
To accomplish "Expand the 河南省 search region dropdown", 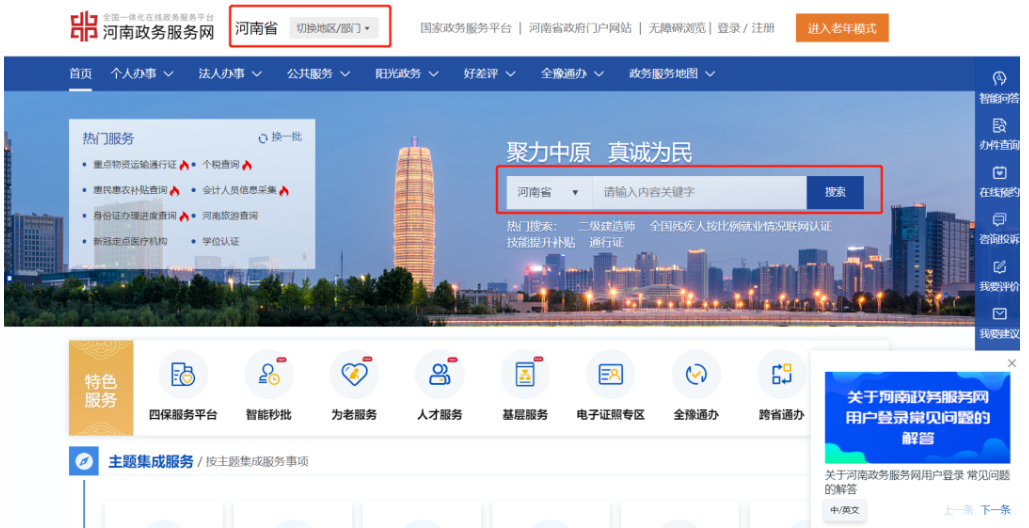I will pos(548,192).
